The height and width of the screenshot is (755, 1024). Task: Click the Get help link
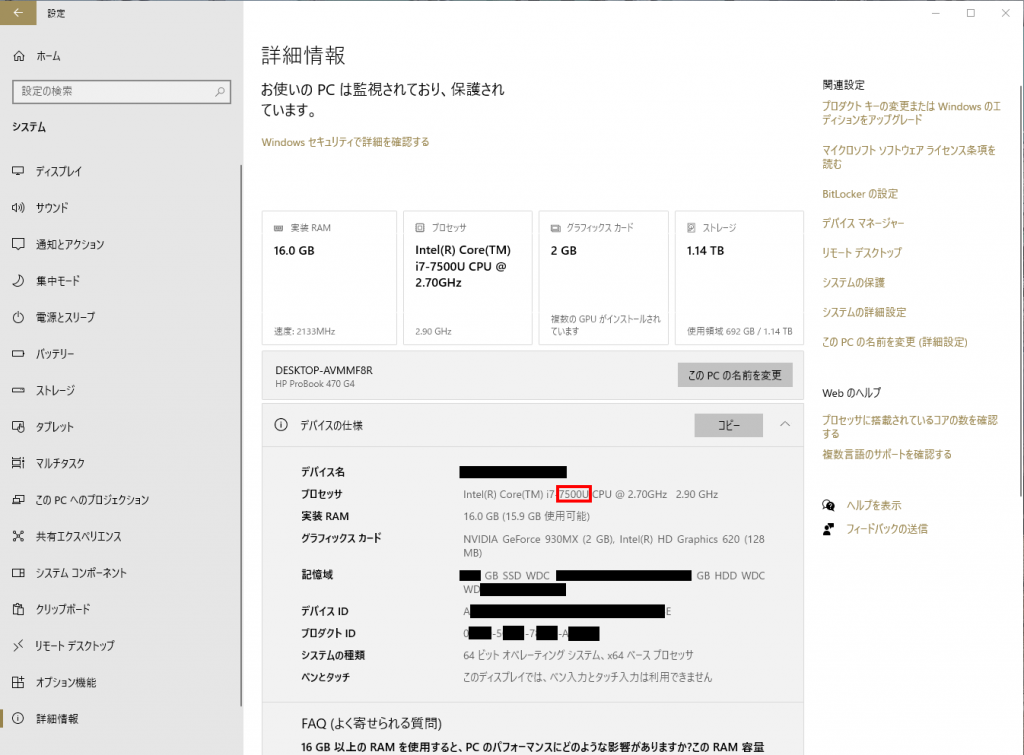coord(873,505)
